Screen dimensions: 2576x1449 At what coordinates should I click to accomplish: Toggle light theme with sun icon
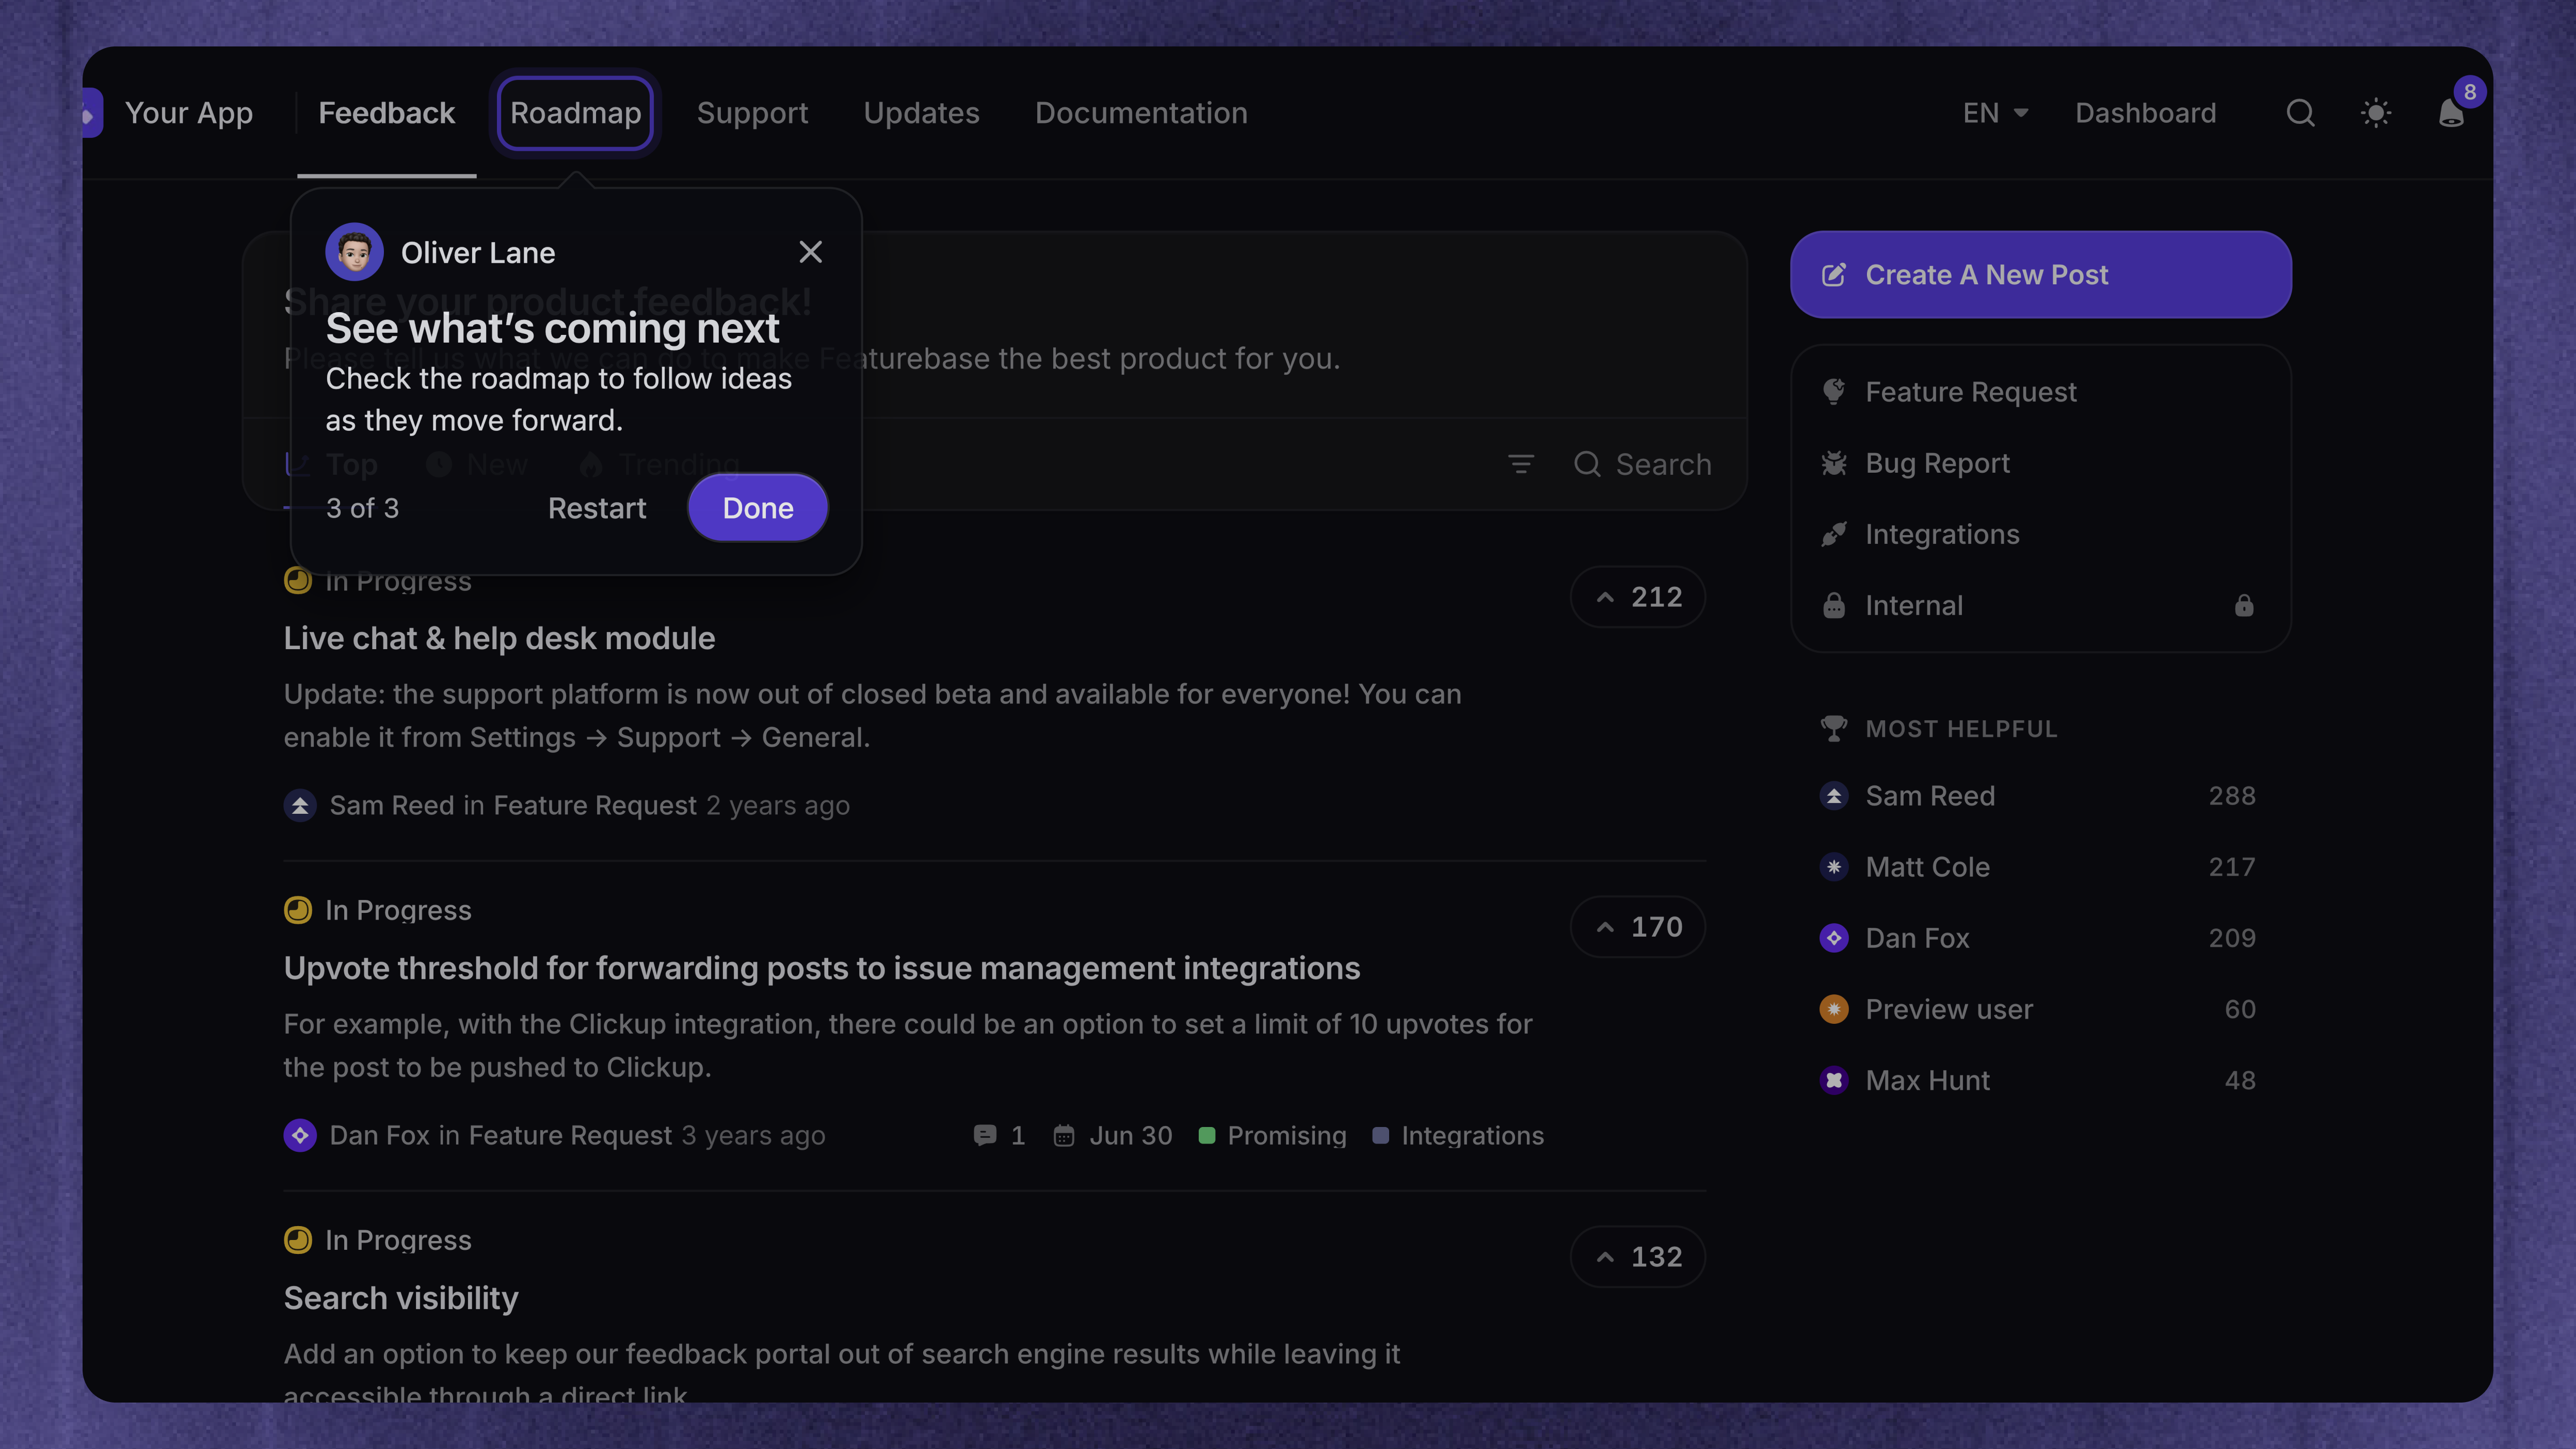(x=2376, y=113)
